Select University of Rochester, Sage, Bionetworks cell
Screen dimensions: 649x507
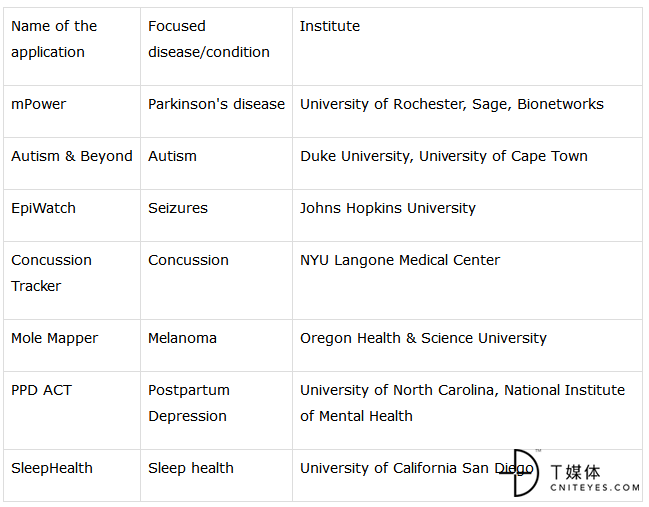coord(467,112)
